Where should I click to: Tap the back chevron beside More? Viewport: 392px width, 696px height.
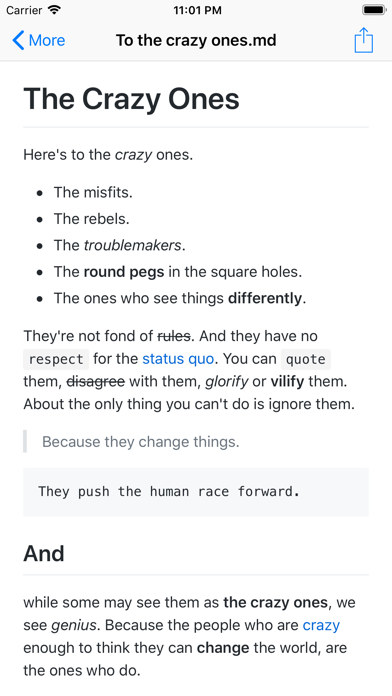point(18,40)
